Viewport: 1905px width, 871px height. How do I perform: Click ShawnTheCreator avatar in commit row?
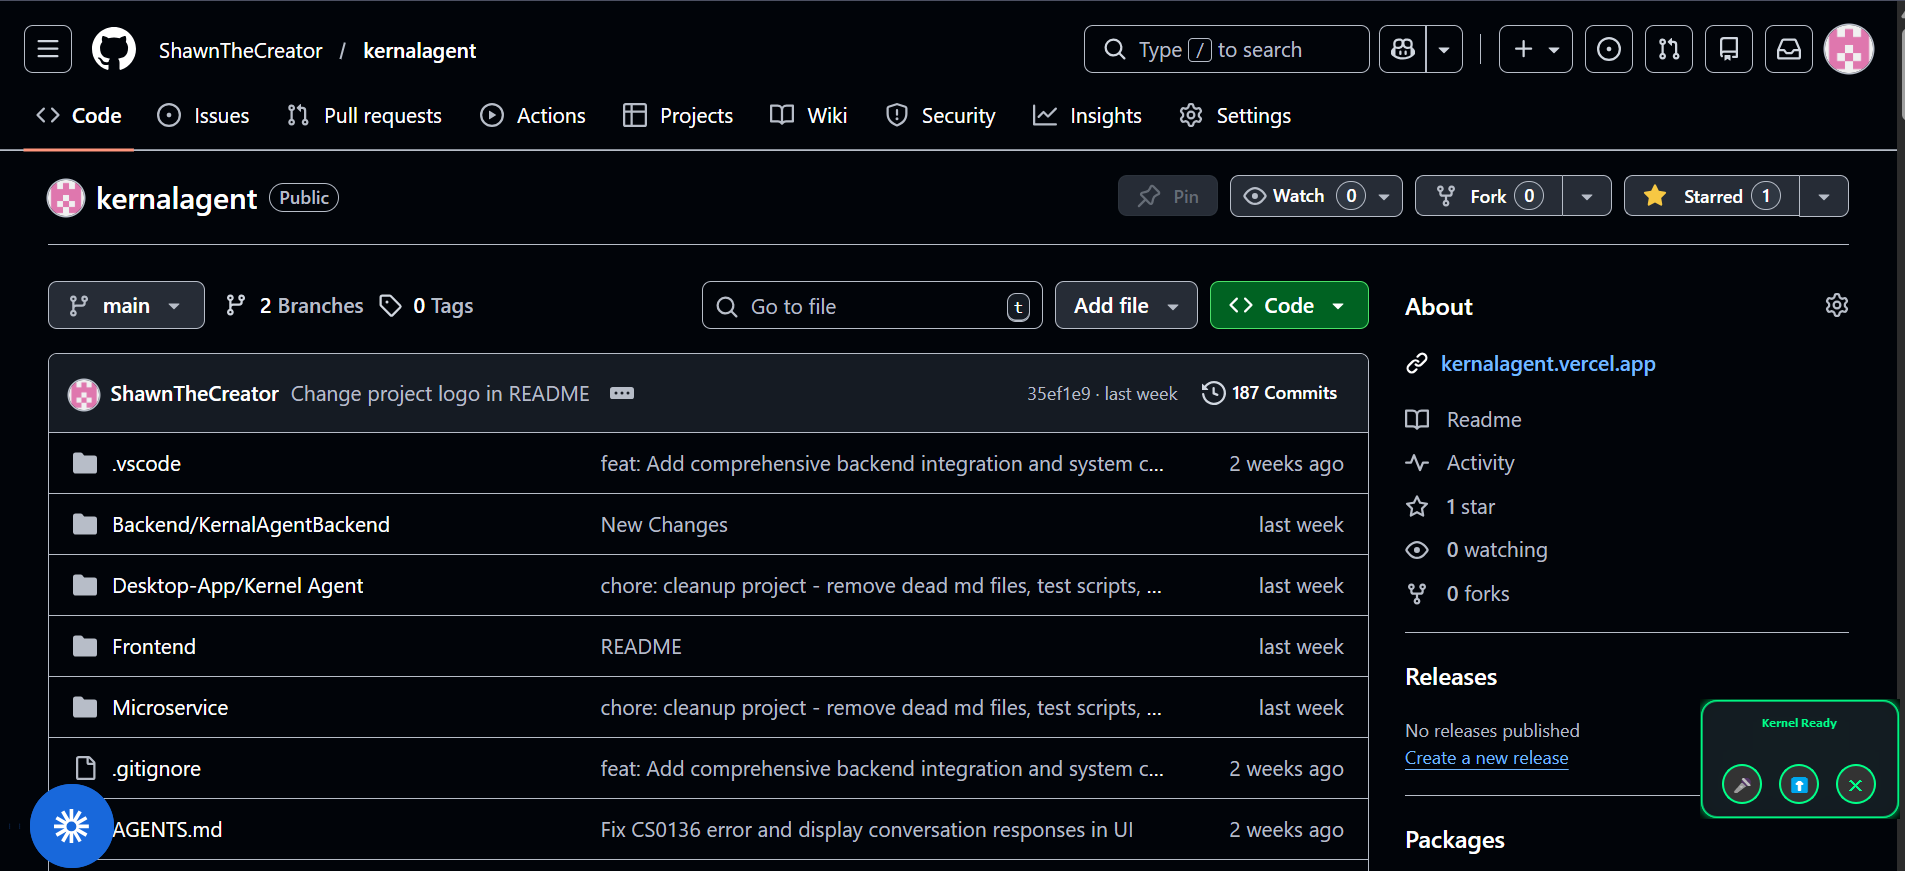[x=84, y=394]
